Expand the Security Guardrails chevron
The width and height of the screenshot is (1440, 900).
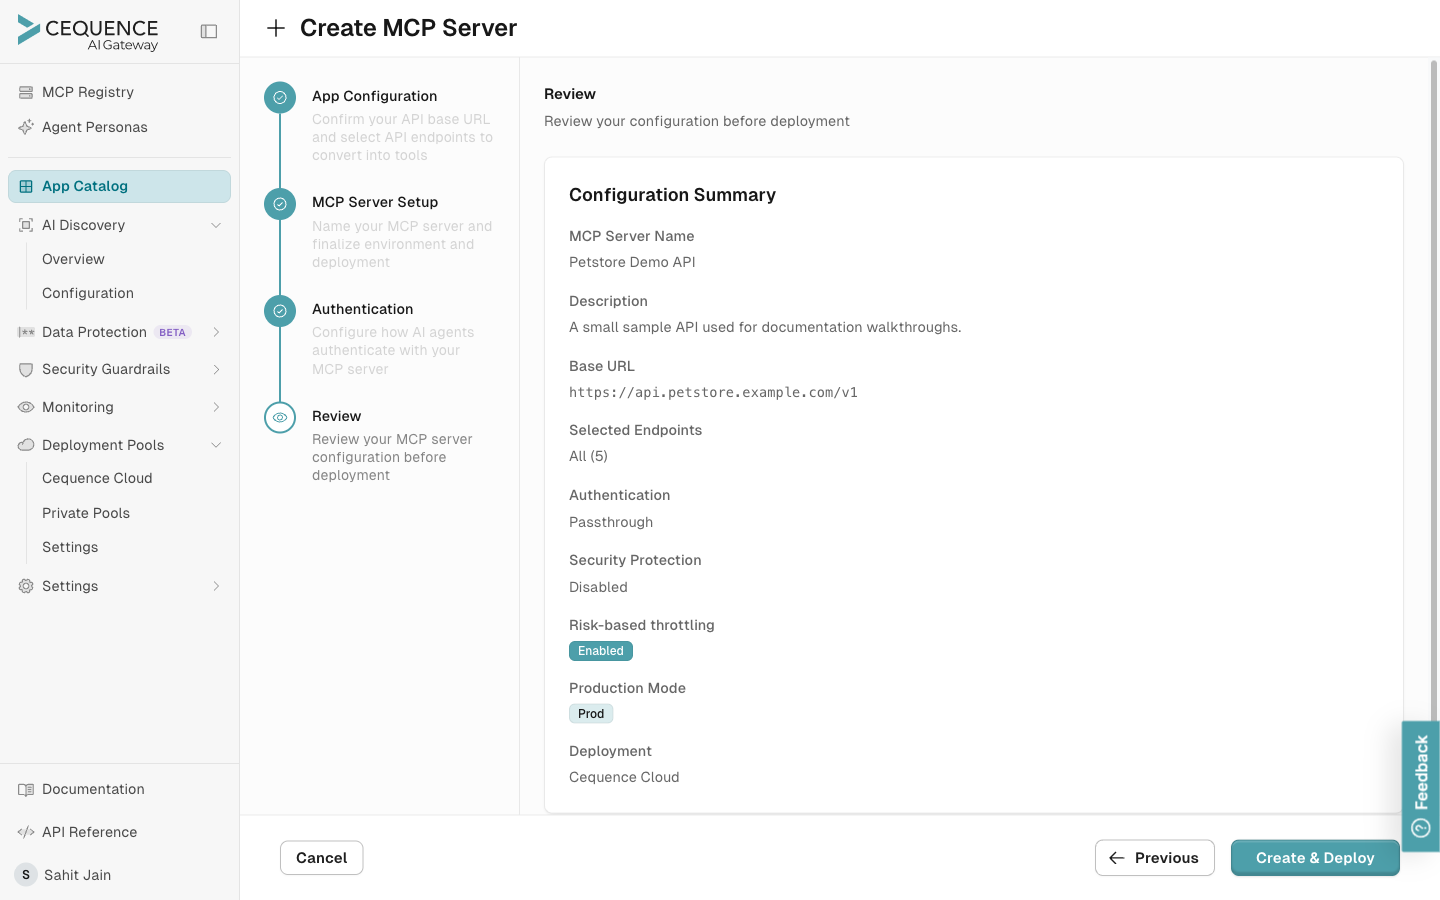216,369
